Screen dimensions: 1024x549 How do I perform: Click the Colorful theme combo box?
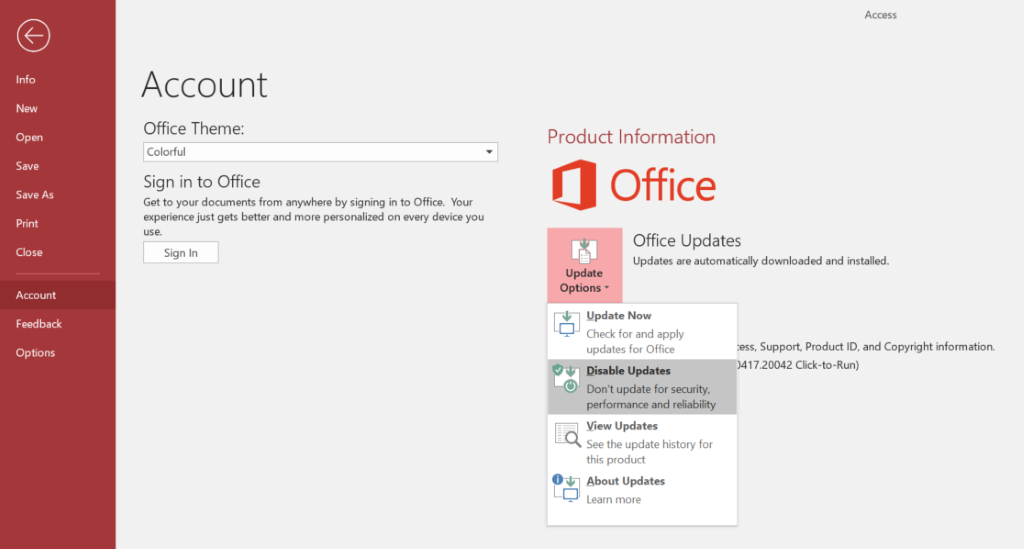click(320, 152)
